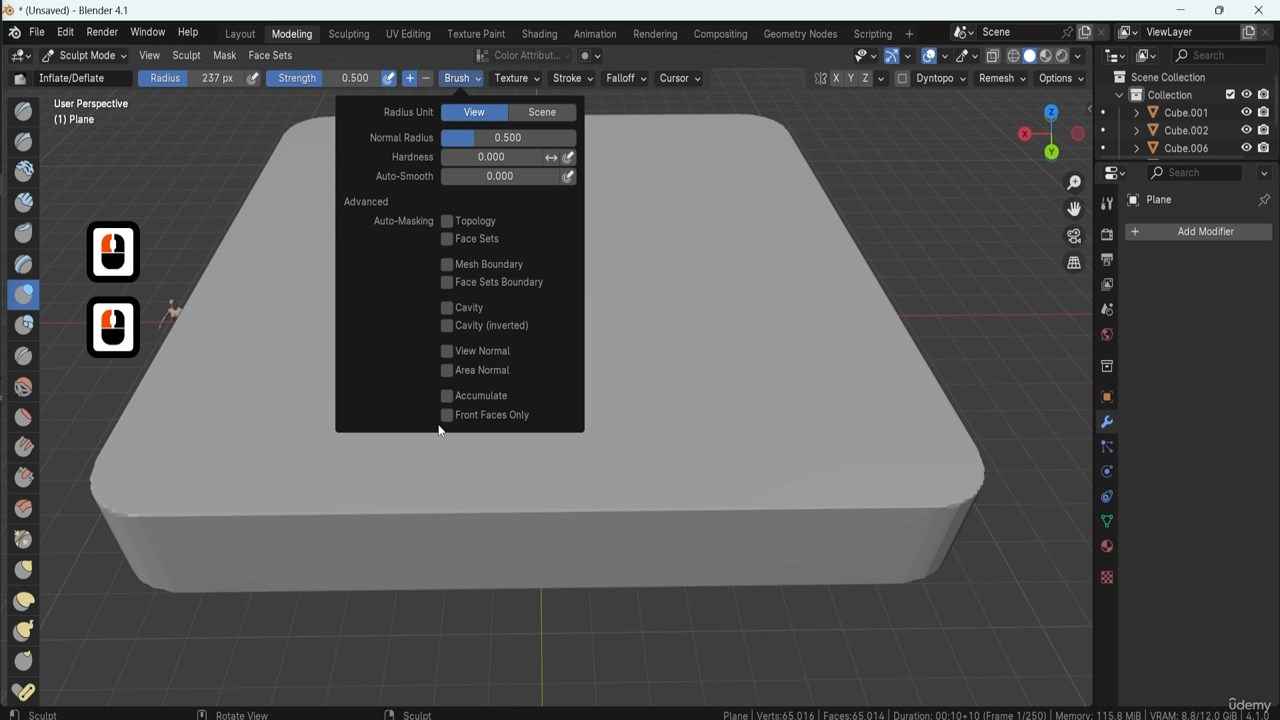Toggle the camera view icon
Viewport: 1280px width, 720px height.
[1074, 236]
